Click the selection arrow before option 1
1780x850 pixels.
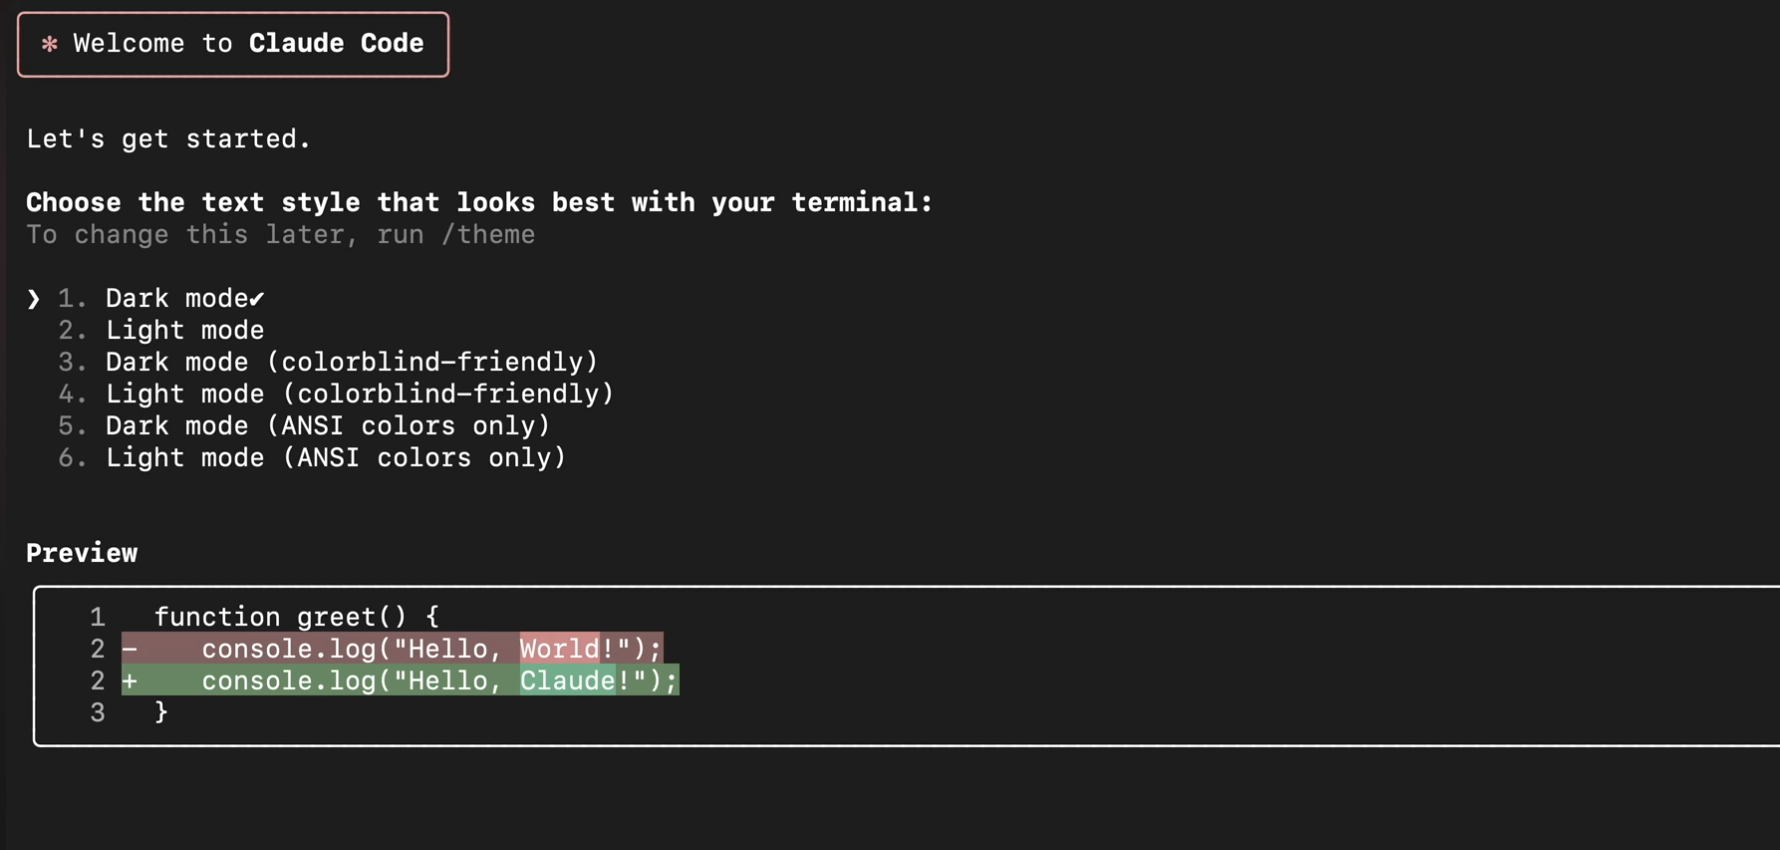pos(34,299)
